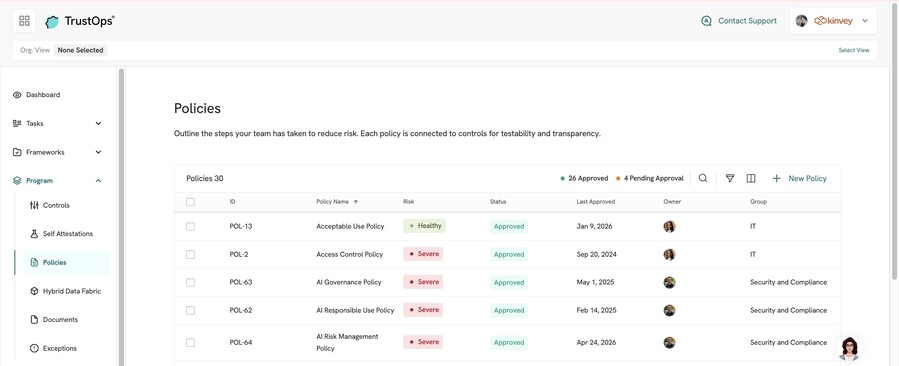This screenshot has width=899, height=366.
Task: Open Self Attestations in the sidebar
Action: coord(68,234)
